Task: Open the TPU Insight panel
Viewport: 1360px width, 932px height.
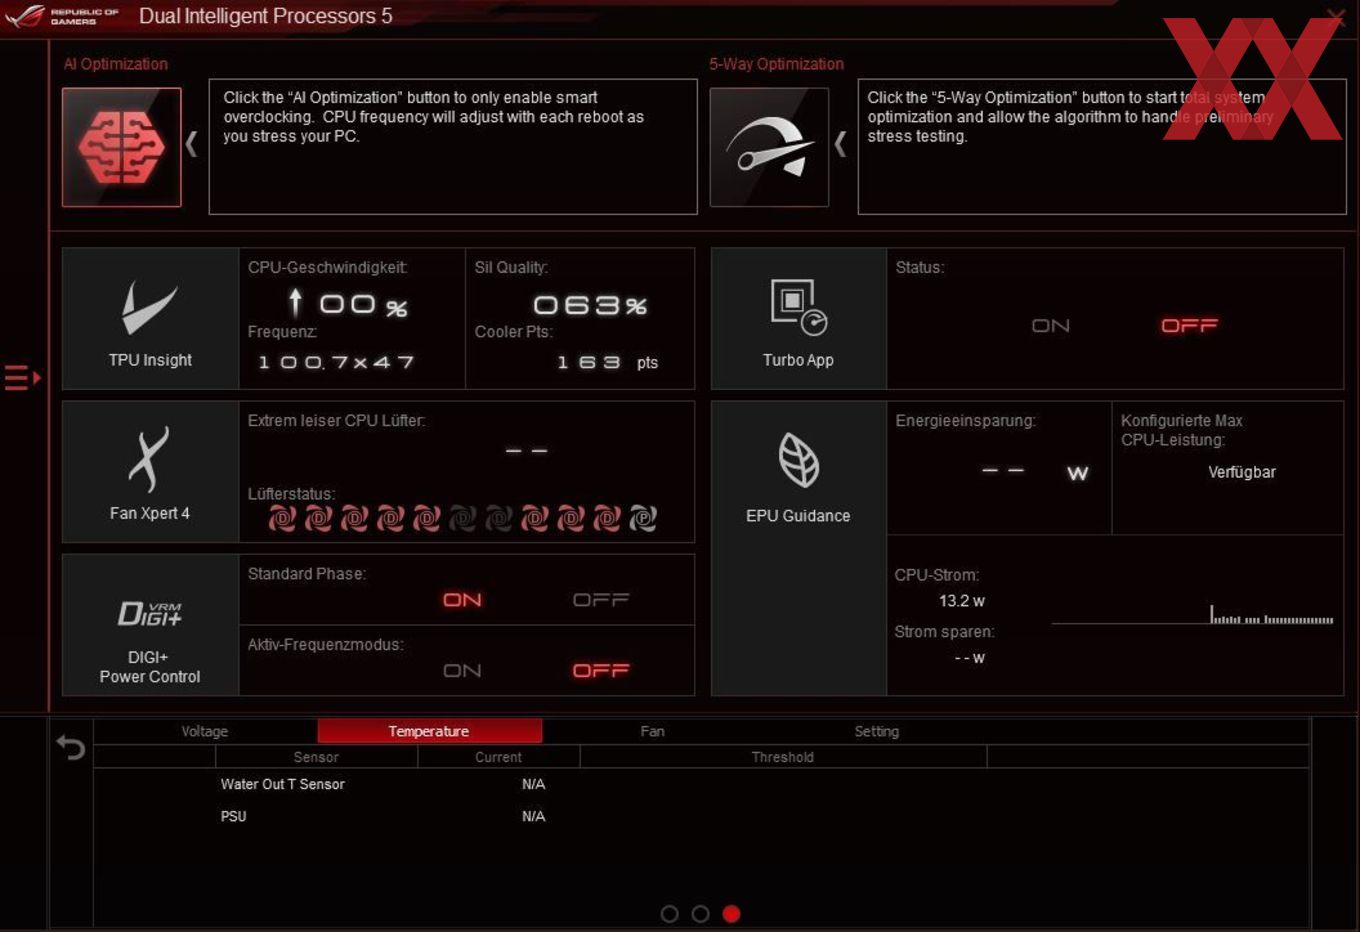Action: click(150, 319)
